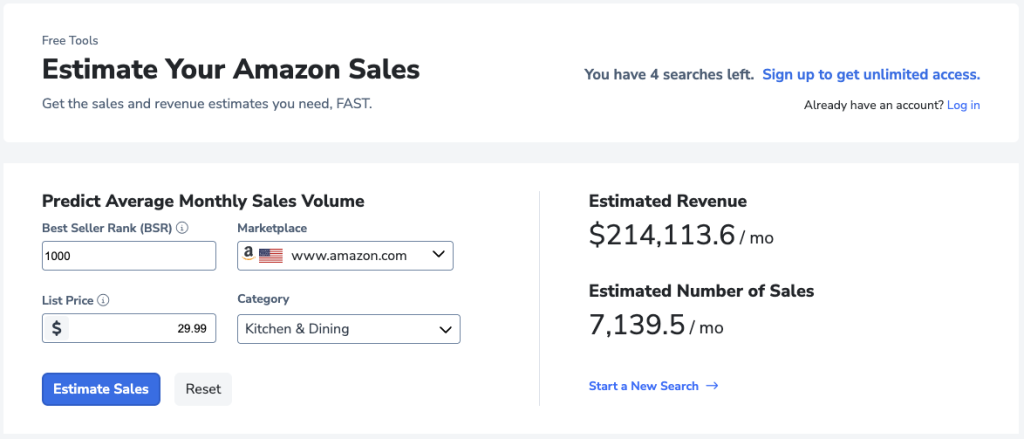The height and width of the screenshot is (439, 1024).
Task: Click the arrow beside Start a New Search
Action: click(x=712, y=386)
